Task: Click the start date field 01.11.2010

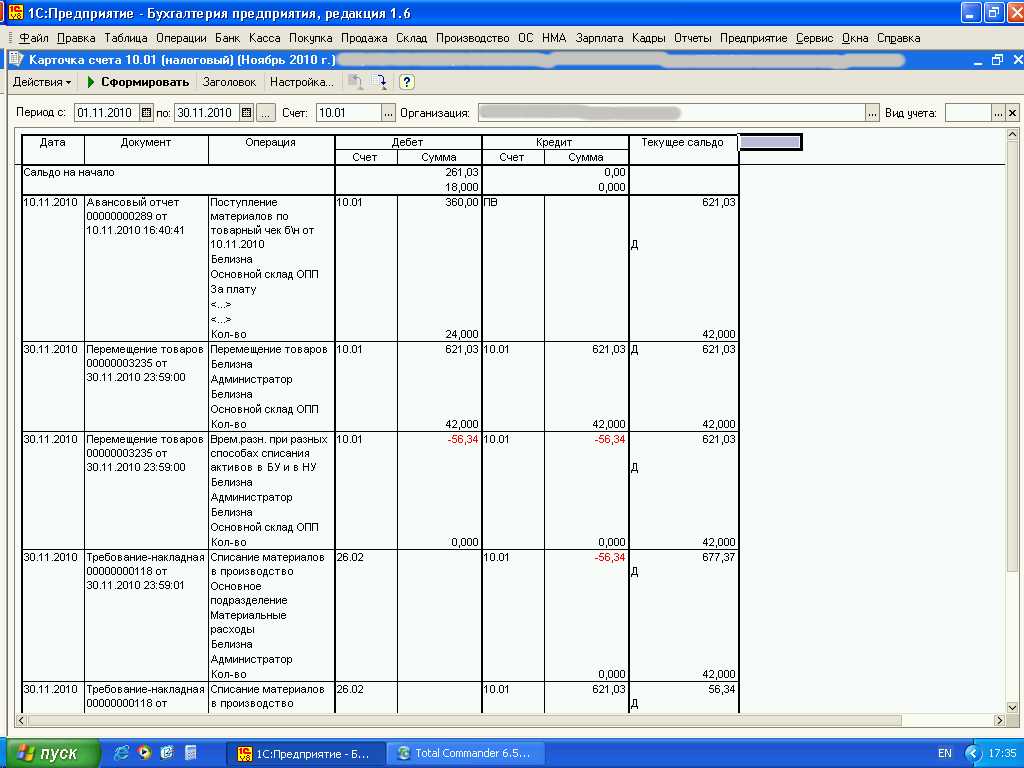Action: pos(106,113)
